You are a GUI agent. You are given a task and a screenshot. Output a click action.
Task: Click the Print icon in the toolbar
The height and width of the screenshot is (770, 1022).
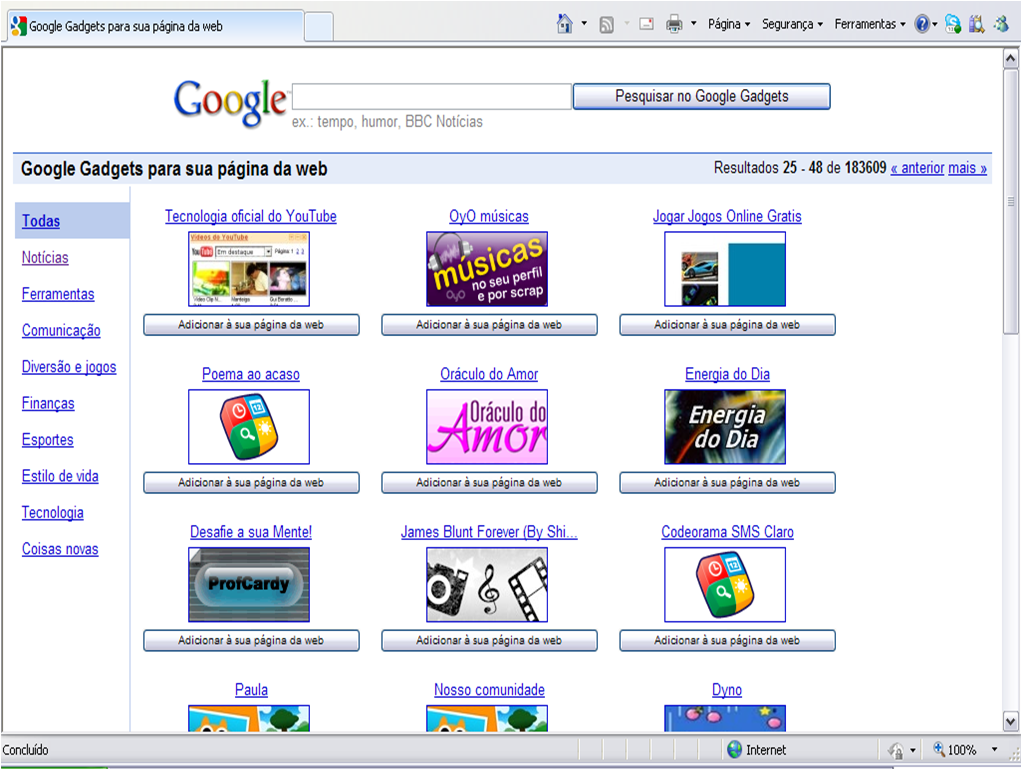tap(674, 25)
